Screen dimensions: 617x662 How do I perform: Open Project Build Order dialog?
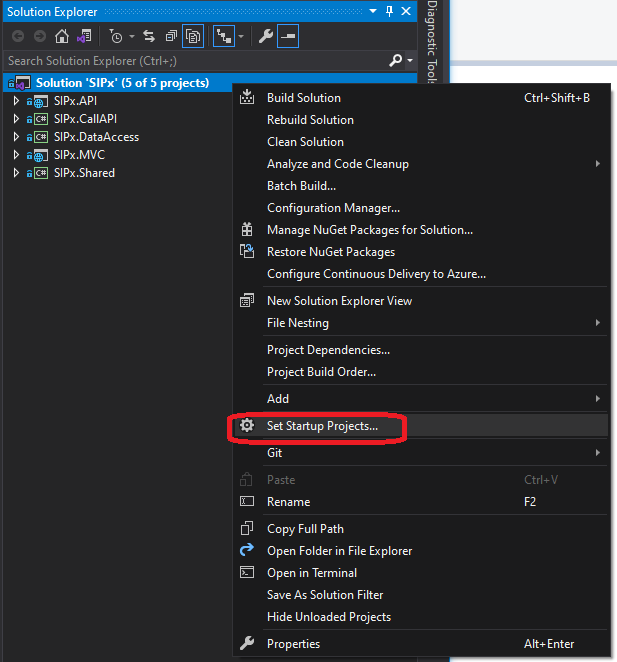[421, 372]
